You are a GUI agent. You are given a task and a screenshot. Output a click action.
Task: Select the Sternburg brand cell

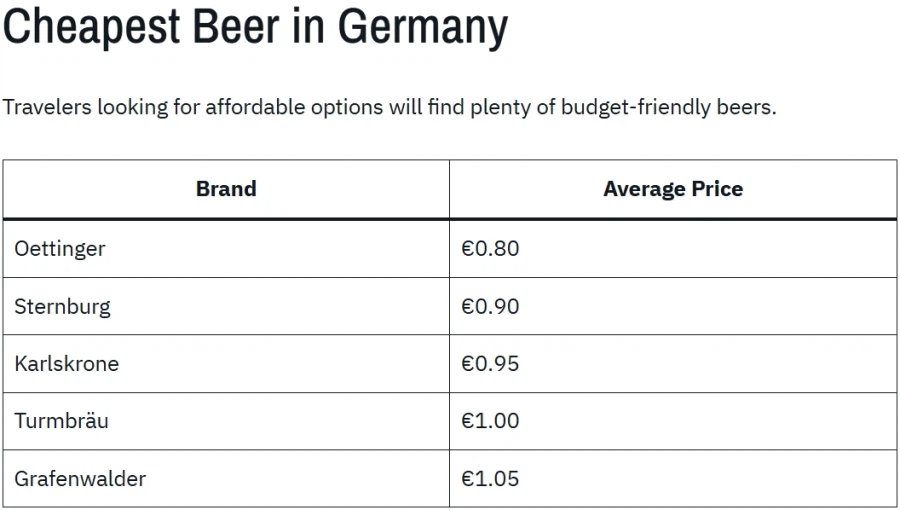click(226, 306)
